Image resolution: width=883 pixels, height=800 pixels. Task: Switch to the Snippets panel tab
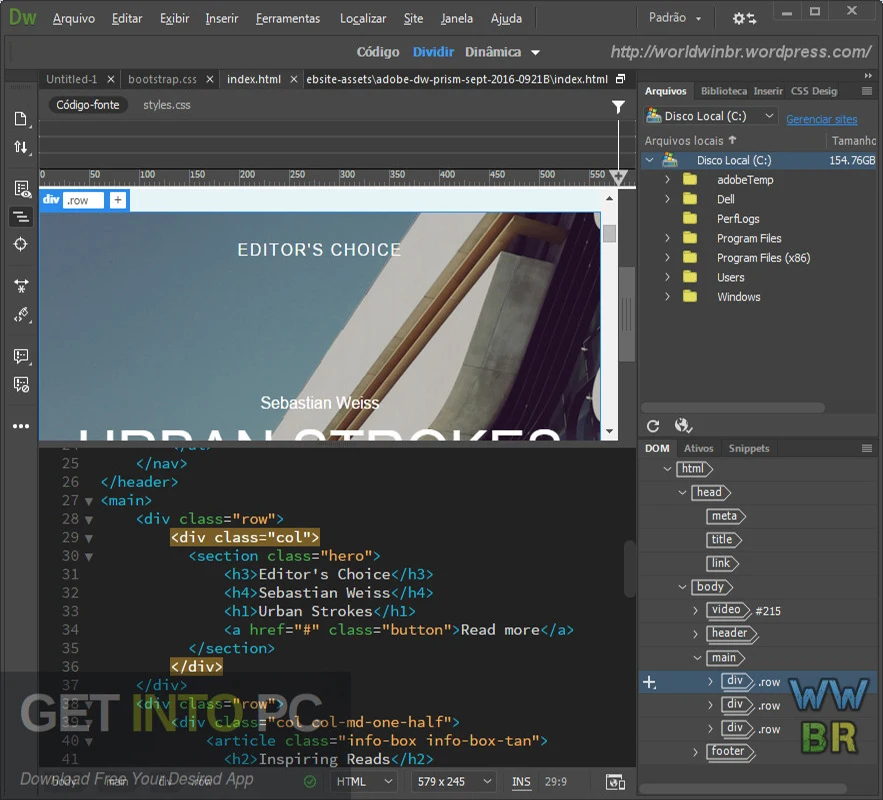749,448
